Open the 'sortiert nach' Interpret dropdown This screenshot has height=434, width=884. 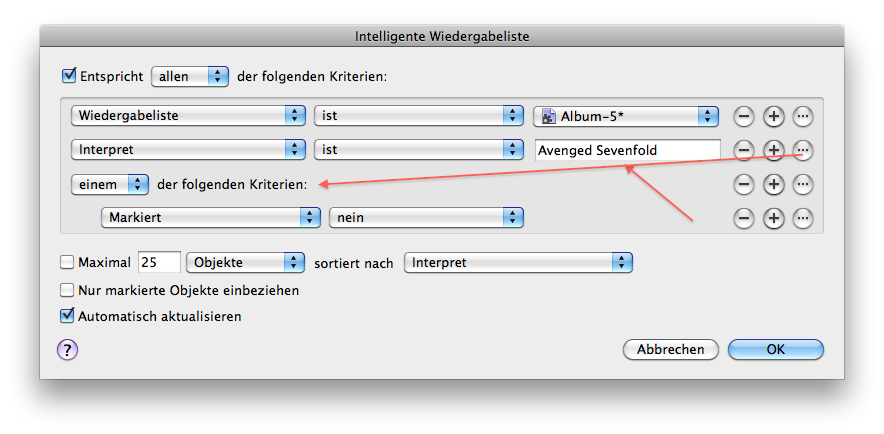[518, 262]
